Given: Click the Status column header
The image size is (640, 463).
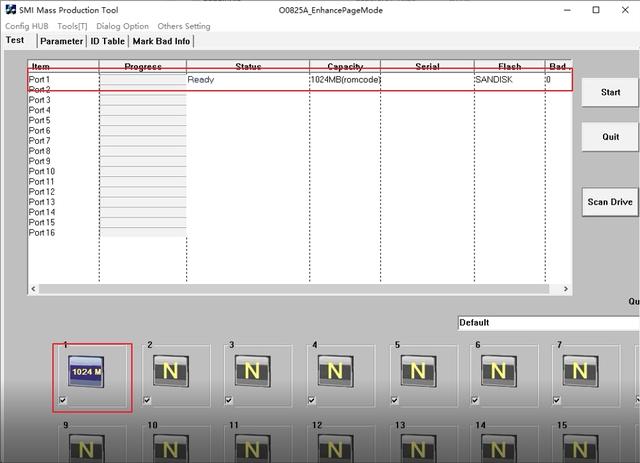Looking at the screenshot, I should pos(248,66).
